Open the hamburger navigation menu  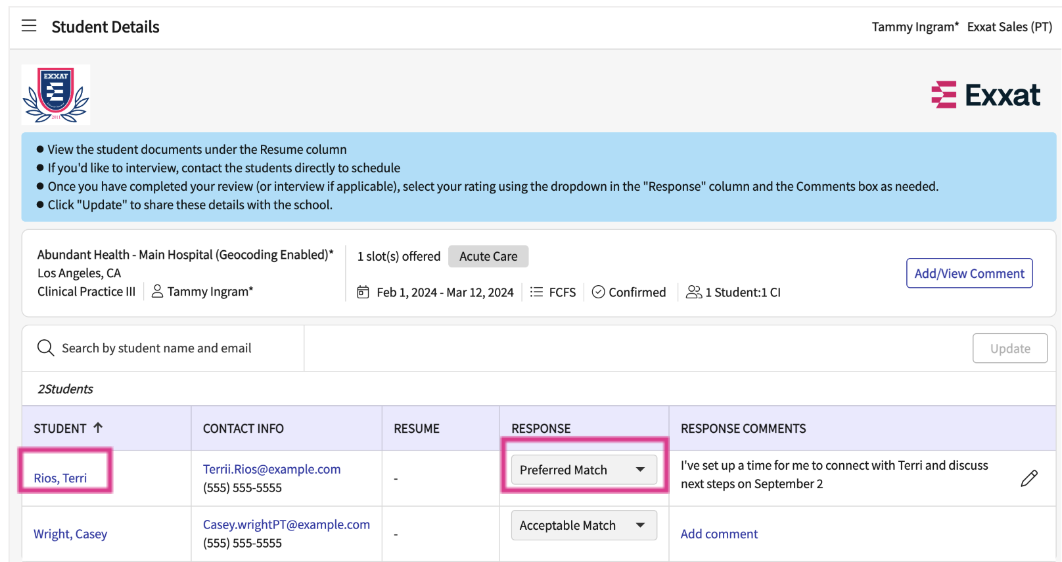(29, 26)
